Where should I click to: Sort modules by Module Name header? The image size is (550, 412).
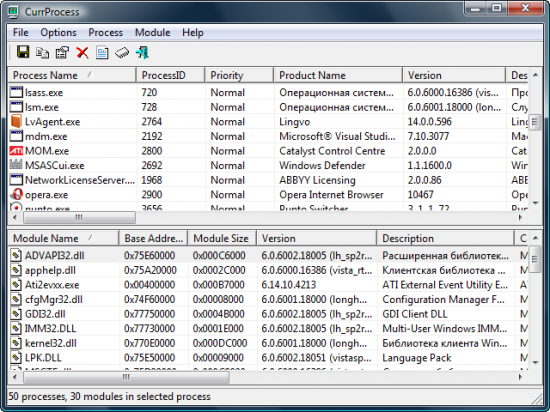click(x=63, y=238)
